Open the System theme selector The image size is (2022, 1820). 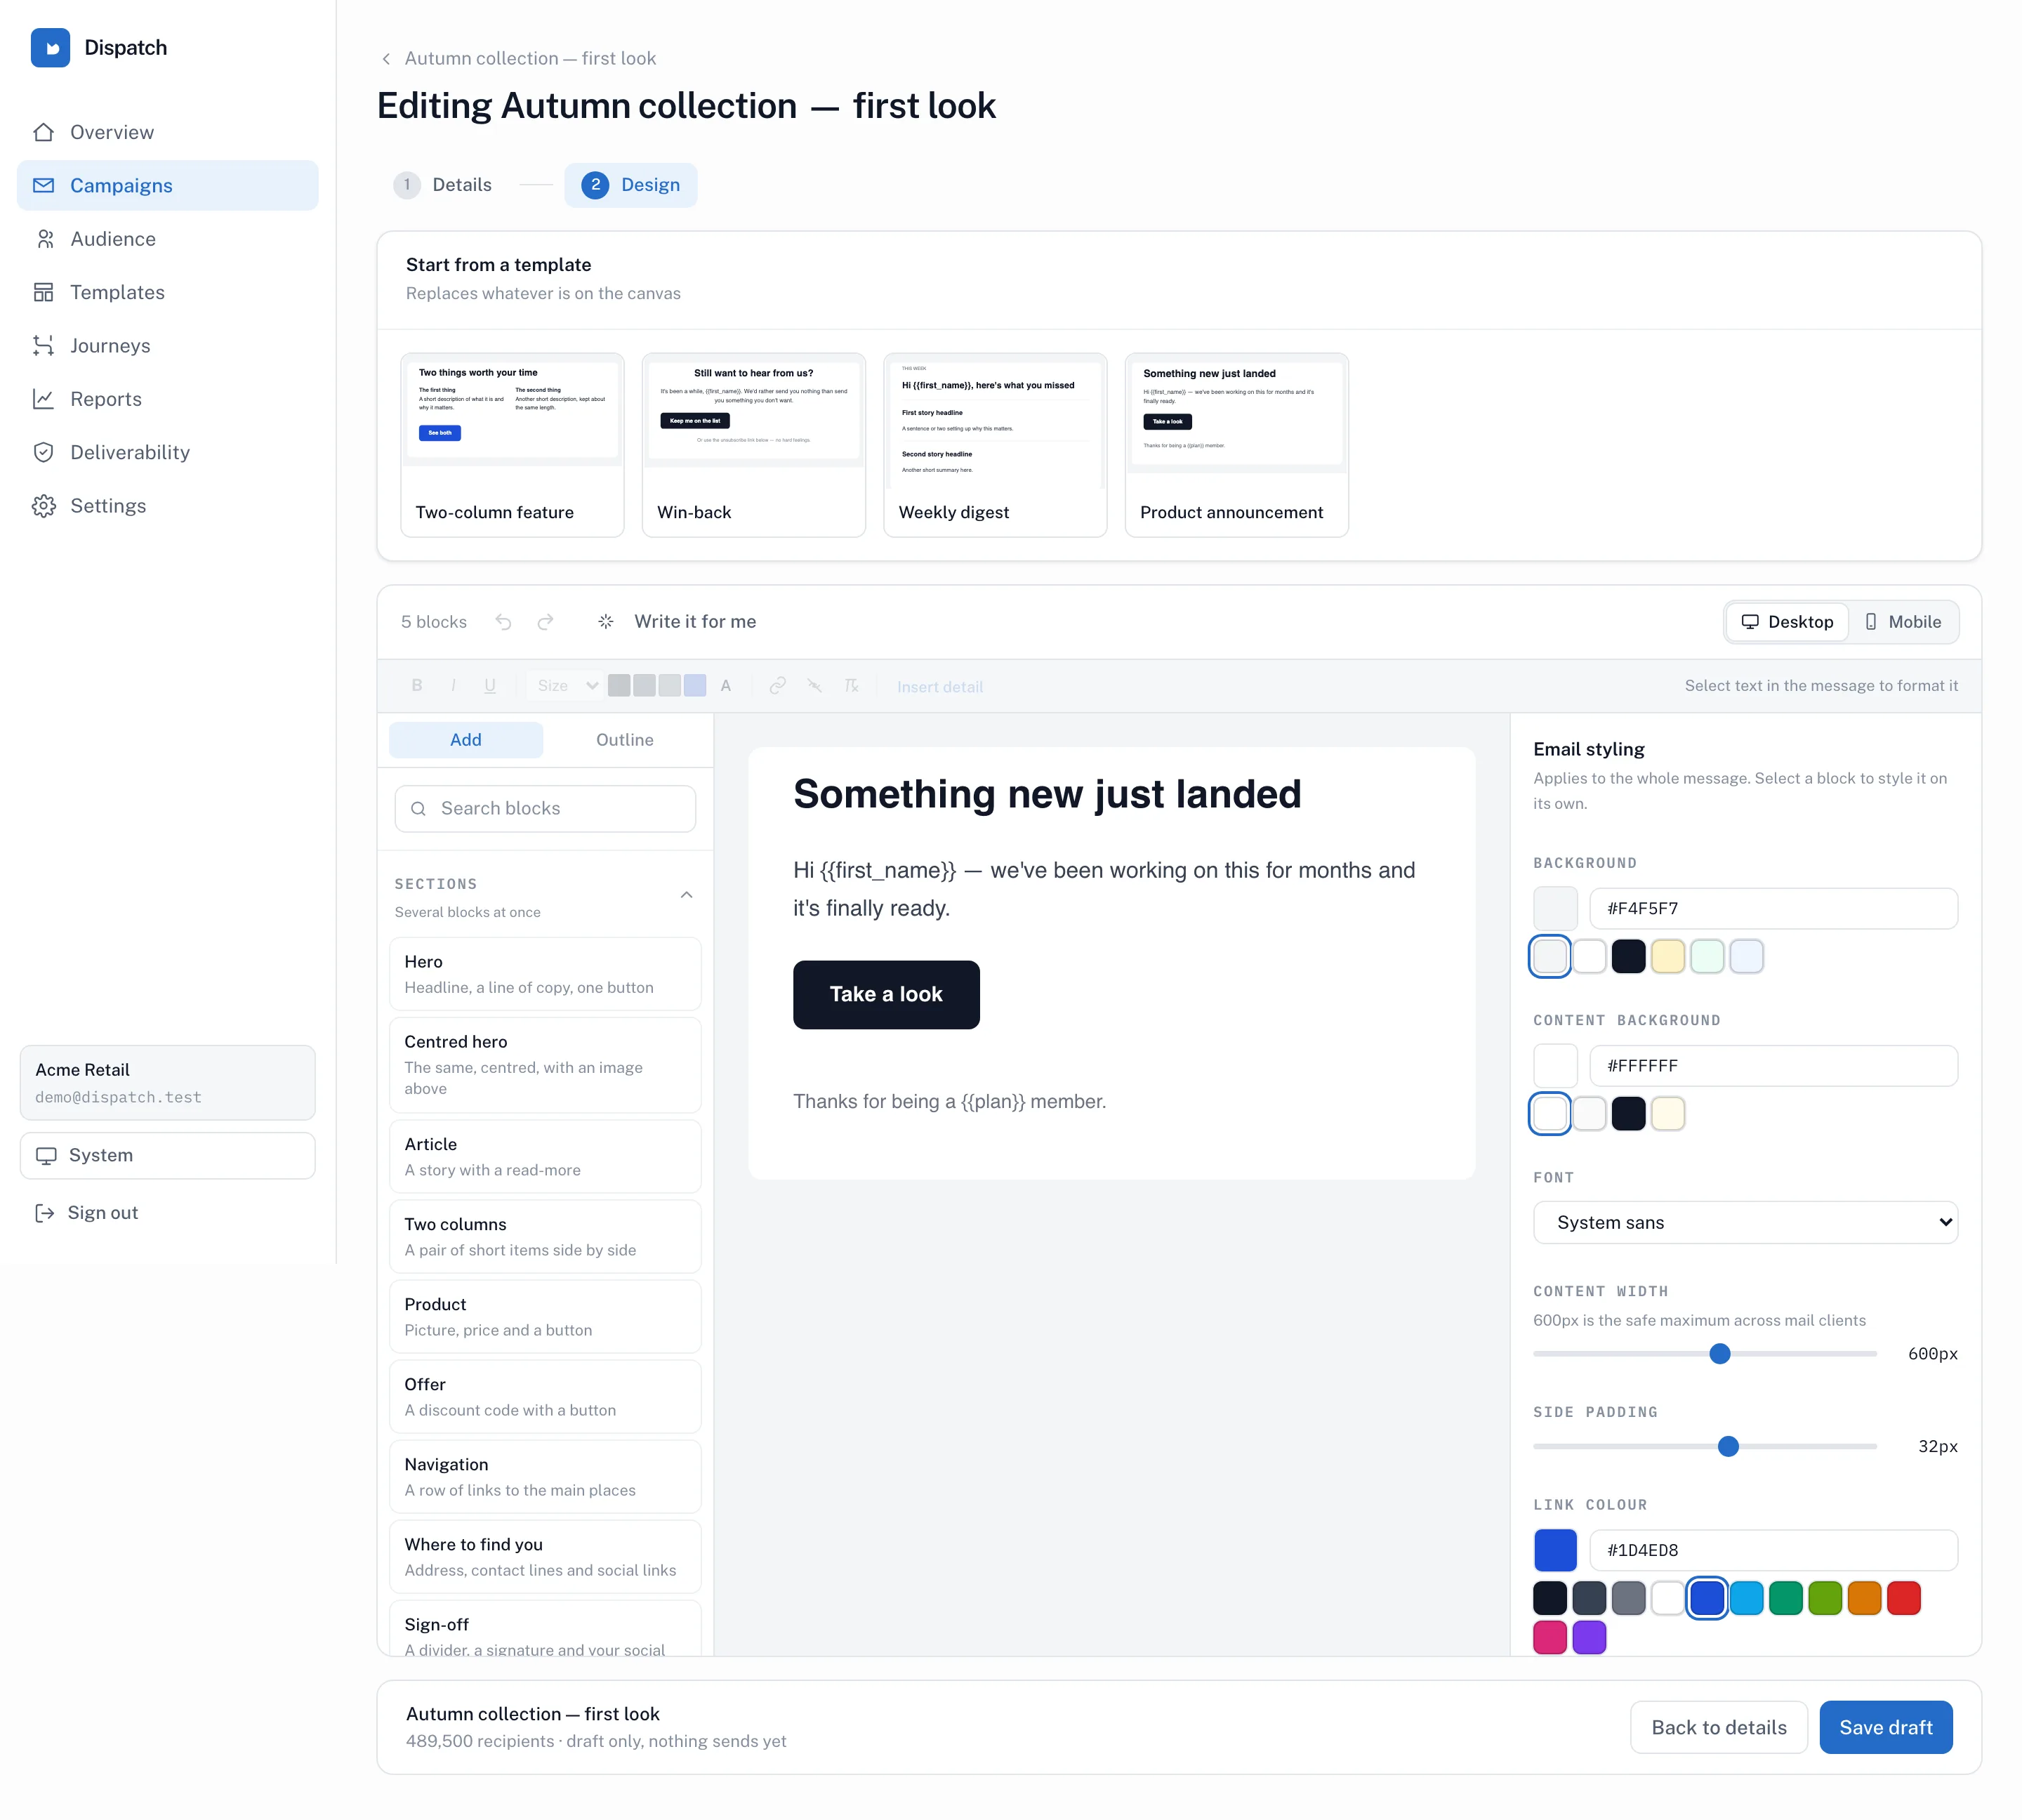tap(167, 1155)
